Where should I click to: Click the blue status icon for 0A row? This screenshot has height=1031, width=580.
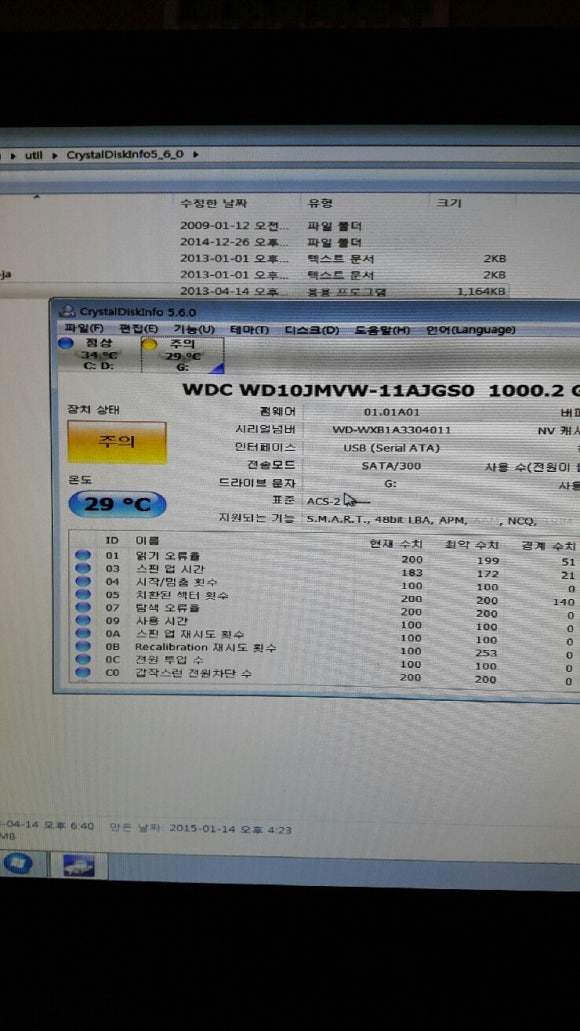(83, 633)
